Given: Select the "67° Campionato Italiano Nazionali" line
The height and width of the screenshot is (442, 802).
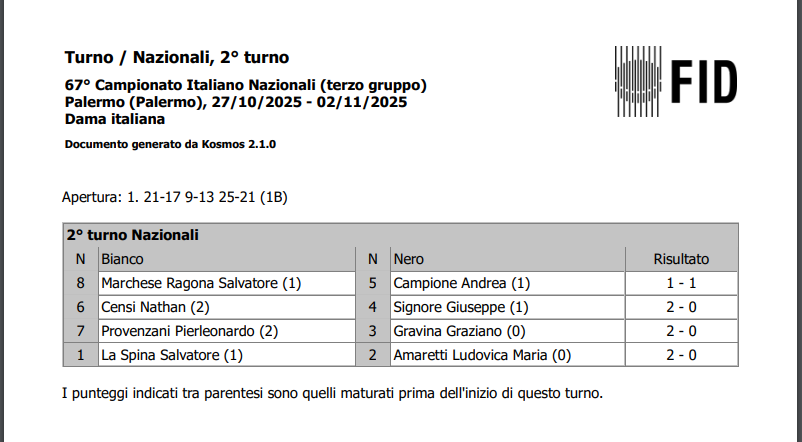Looking at the screenshot, I should pos(245,84).
